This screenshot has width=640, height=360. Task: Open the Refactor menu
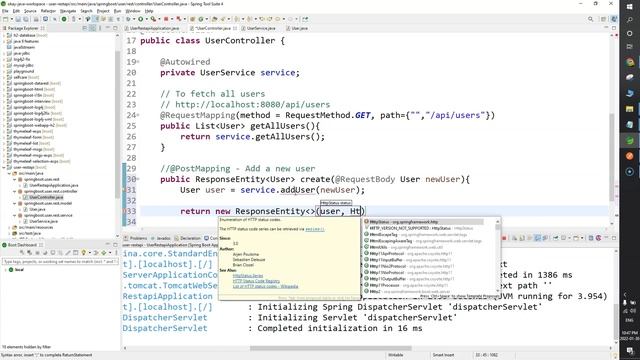pyautogui.click(x=48, y=11)
